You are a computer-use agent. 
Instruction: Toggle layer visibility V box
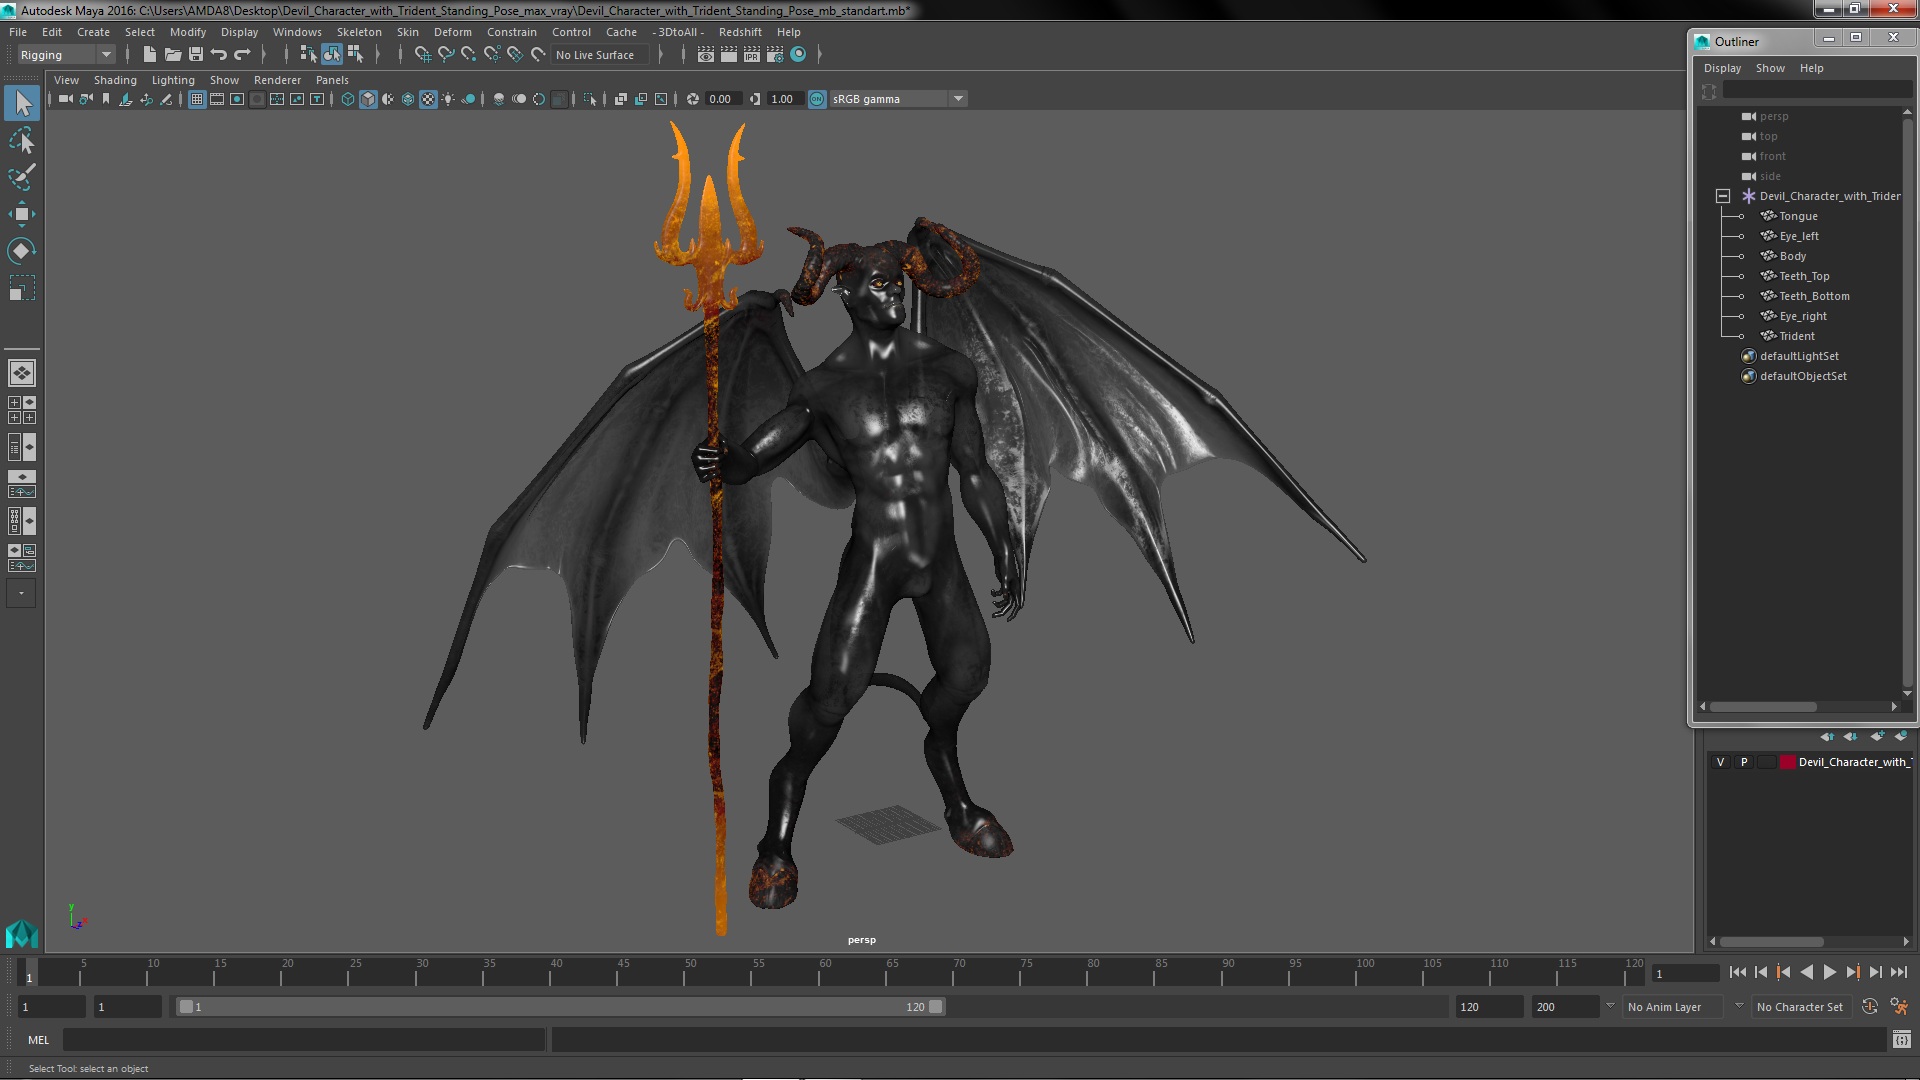pyautogui.click(x=1720, y=762)
